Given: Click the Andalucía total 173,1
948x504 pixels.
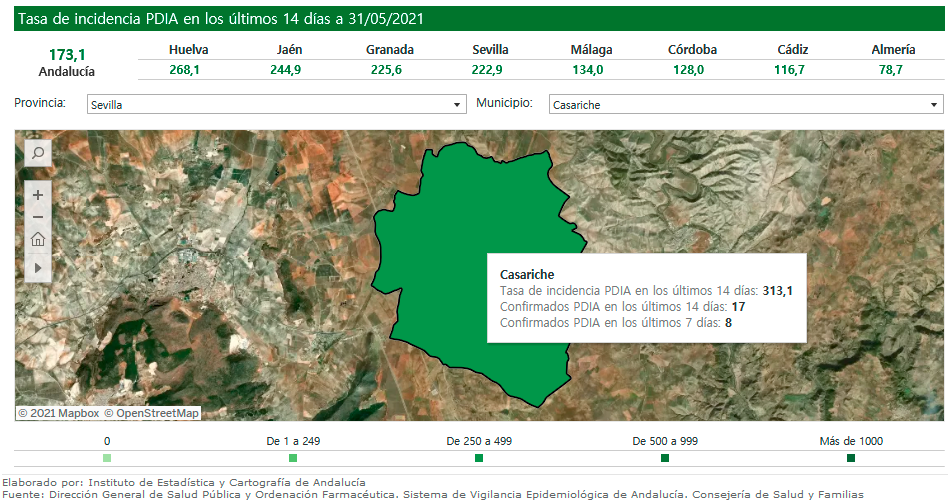Looking at the screenshot, I should click(x=66, y=54).
